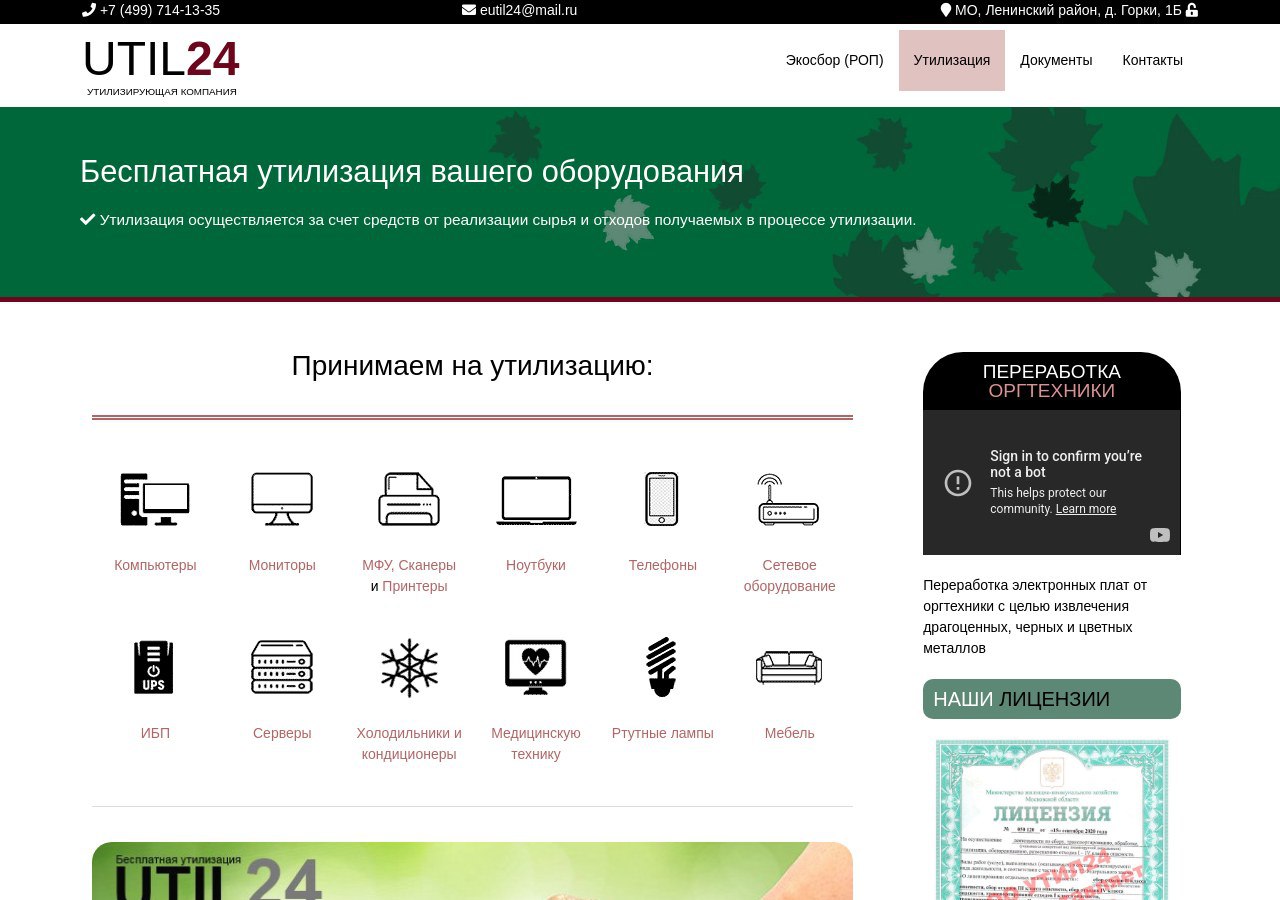Select the network router icon

(789, 499)
